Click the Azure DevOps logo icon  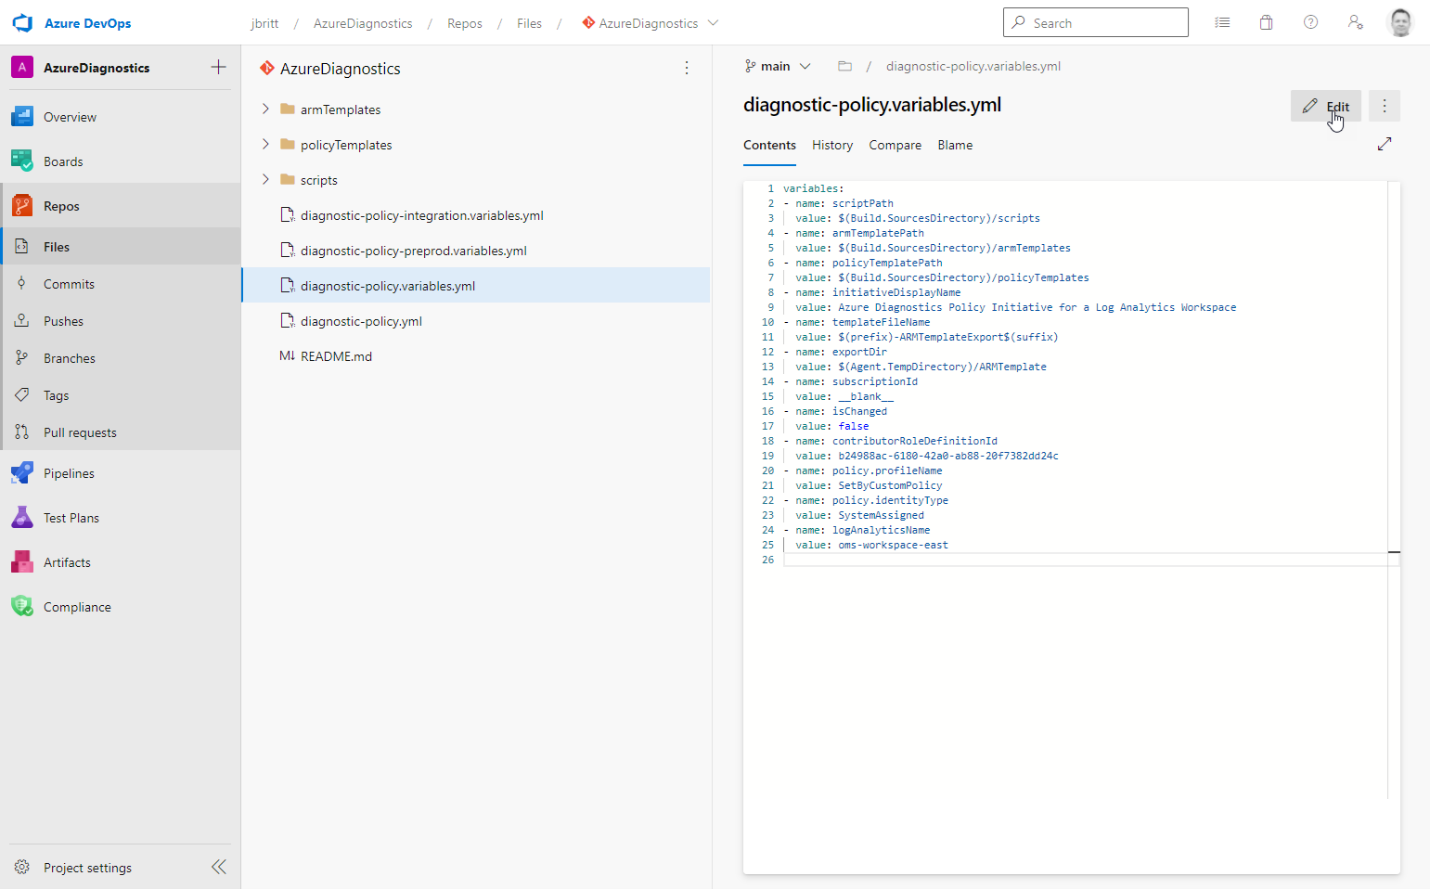23,23
